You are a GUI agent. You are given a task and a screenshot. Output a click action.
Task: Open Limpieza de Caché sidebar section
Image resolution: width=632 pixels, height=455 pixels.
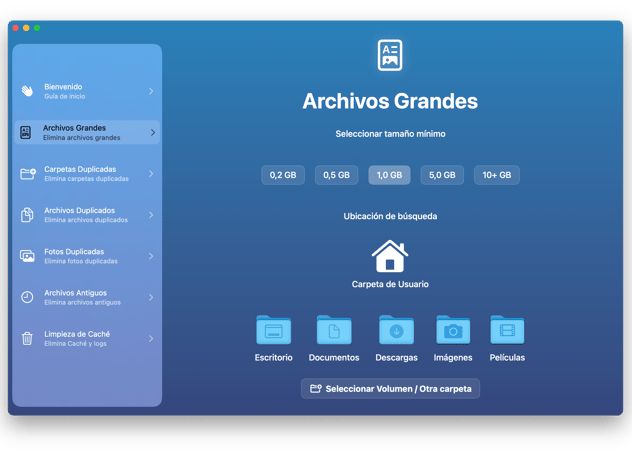pos(87,339)
